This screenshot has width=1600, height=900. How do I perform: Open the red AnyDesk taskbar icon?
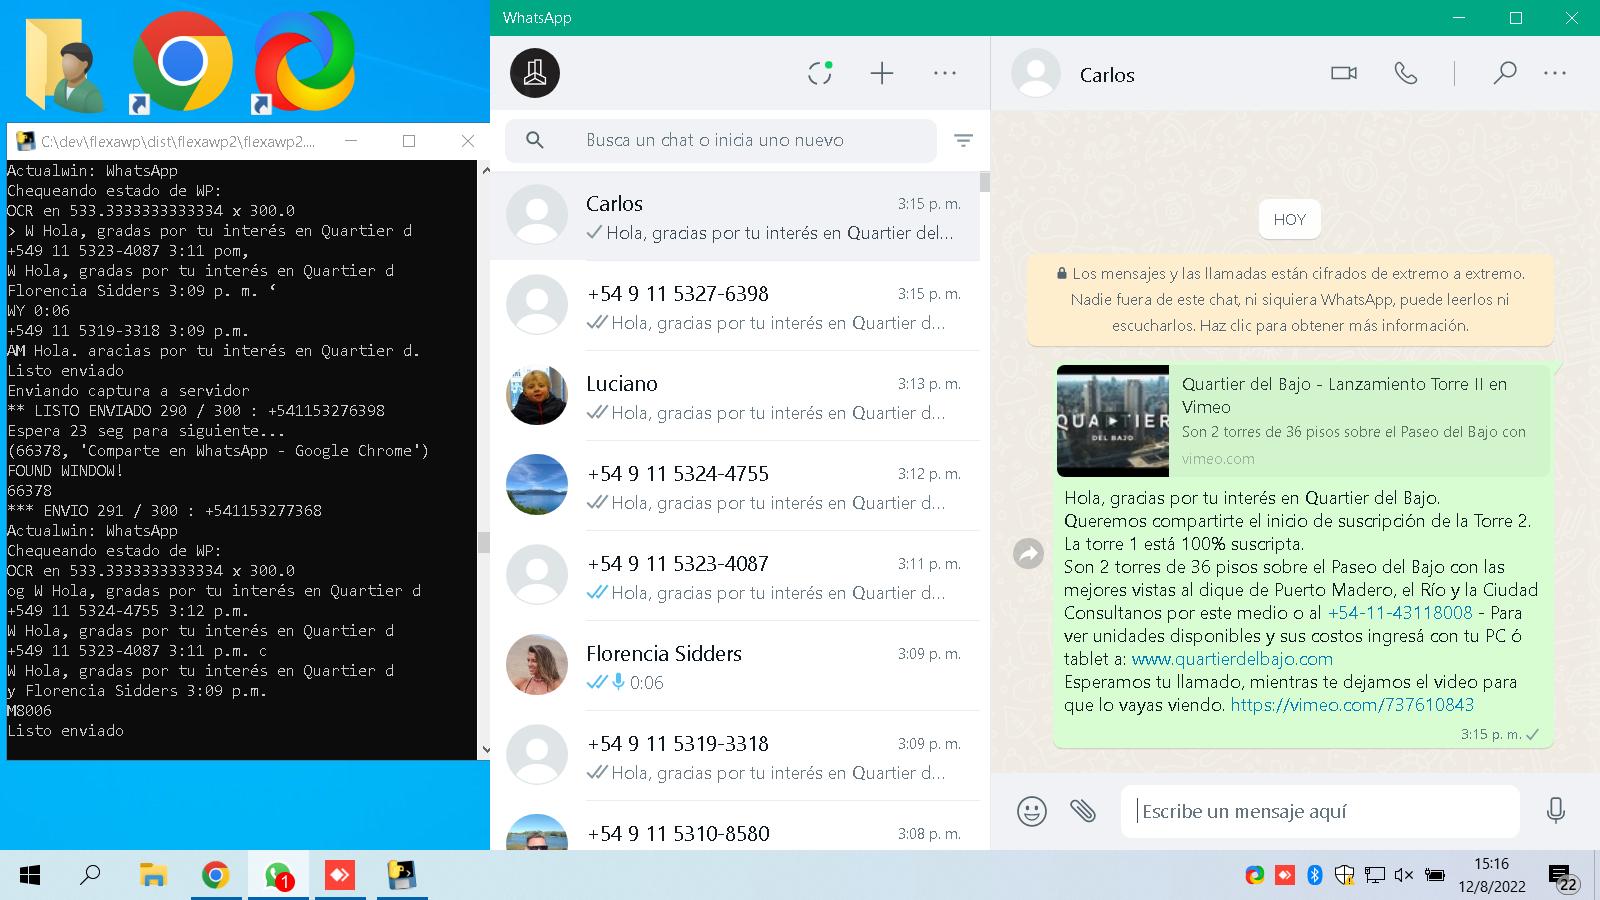coord(340,876)
